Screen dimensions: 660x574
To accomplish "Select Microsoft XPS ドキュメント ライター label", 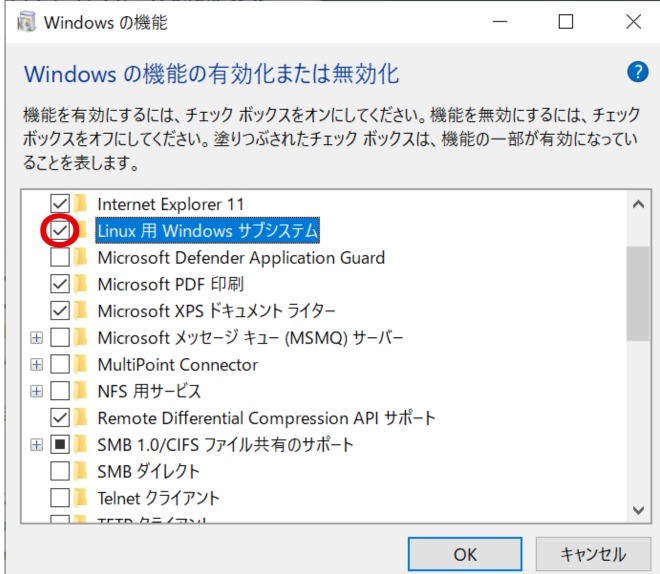I will coord(216,311).
